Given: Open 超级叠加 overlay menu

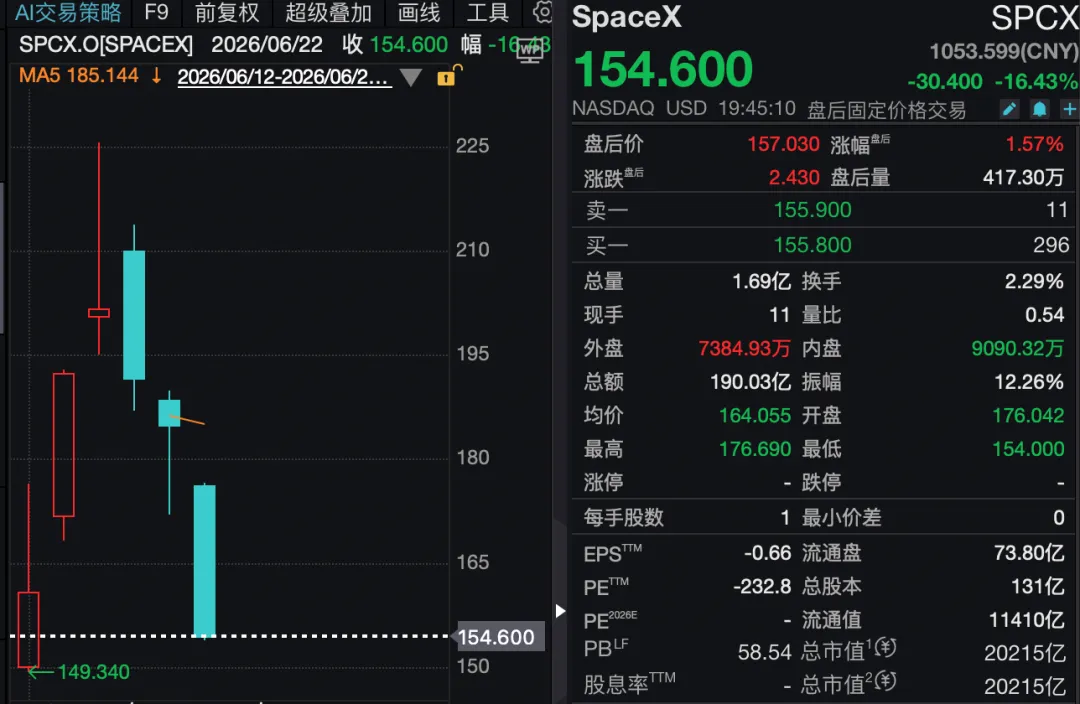Looking at the screenshot, I should coord(328,12).
